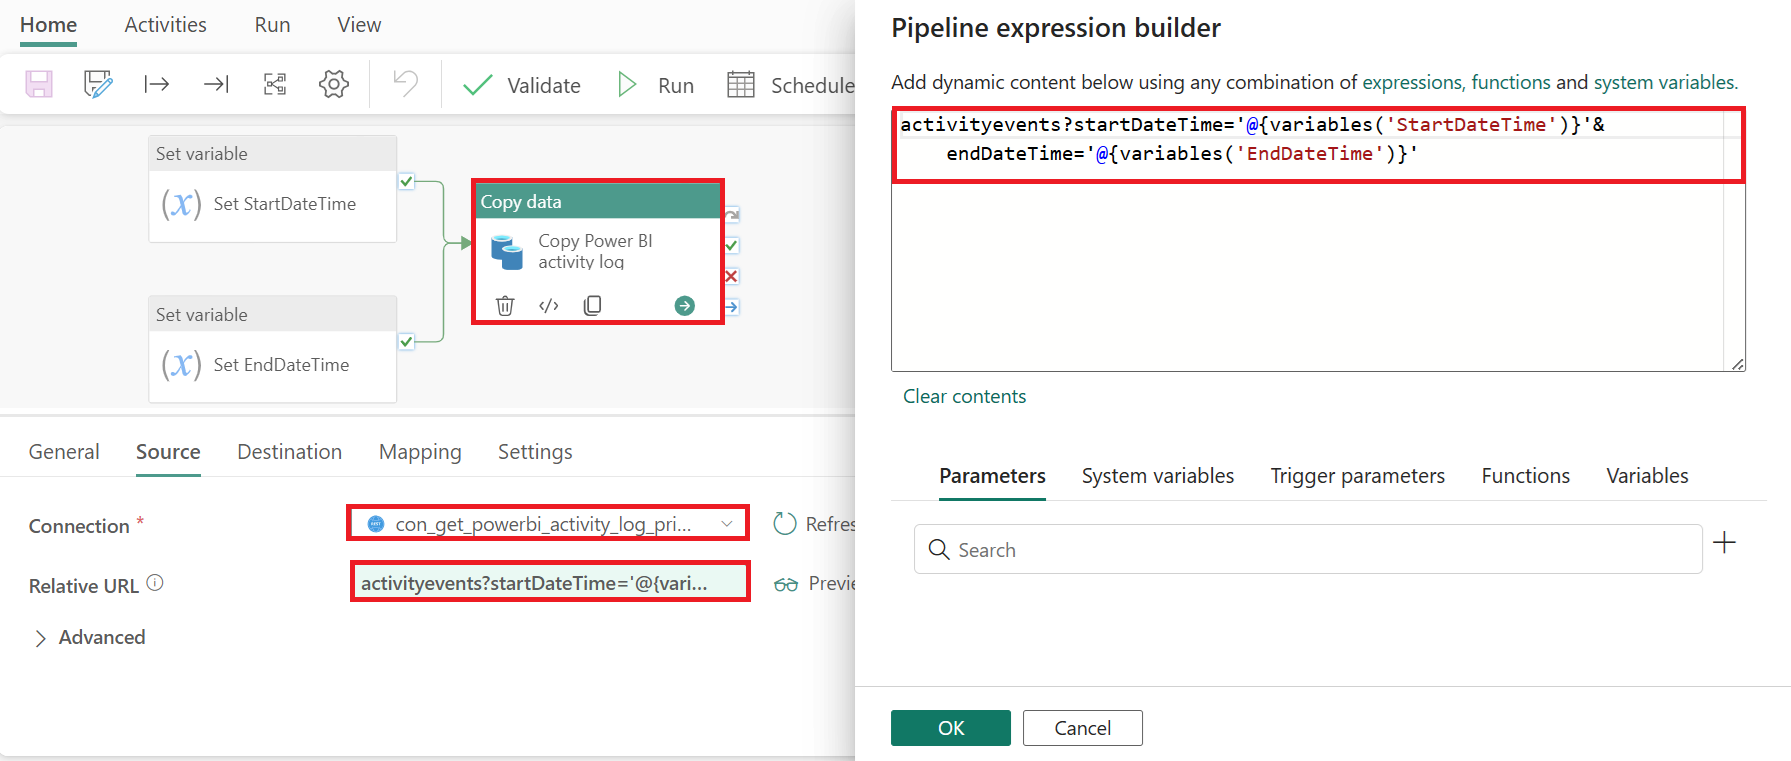The image size is (1791, 761).
Task: Click the Undo arrow icon
Action: coord(405,83)
